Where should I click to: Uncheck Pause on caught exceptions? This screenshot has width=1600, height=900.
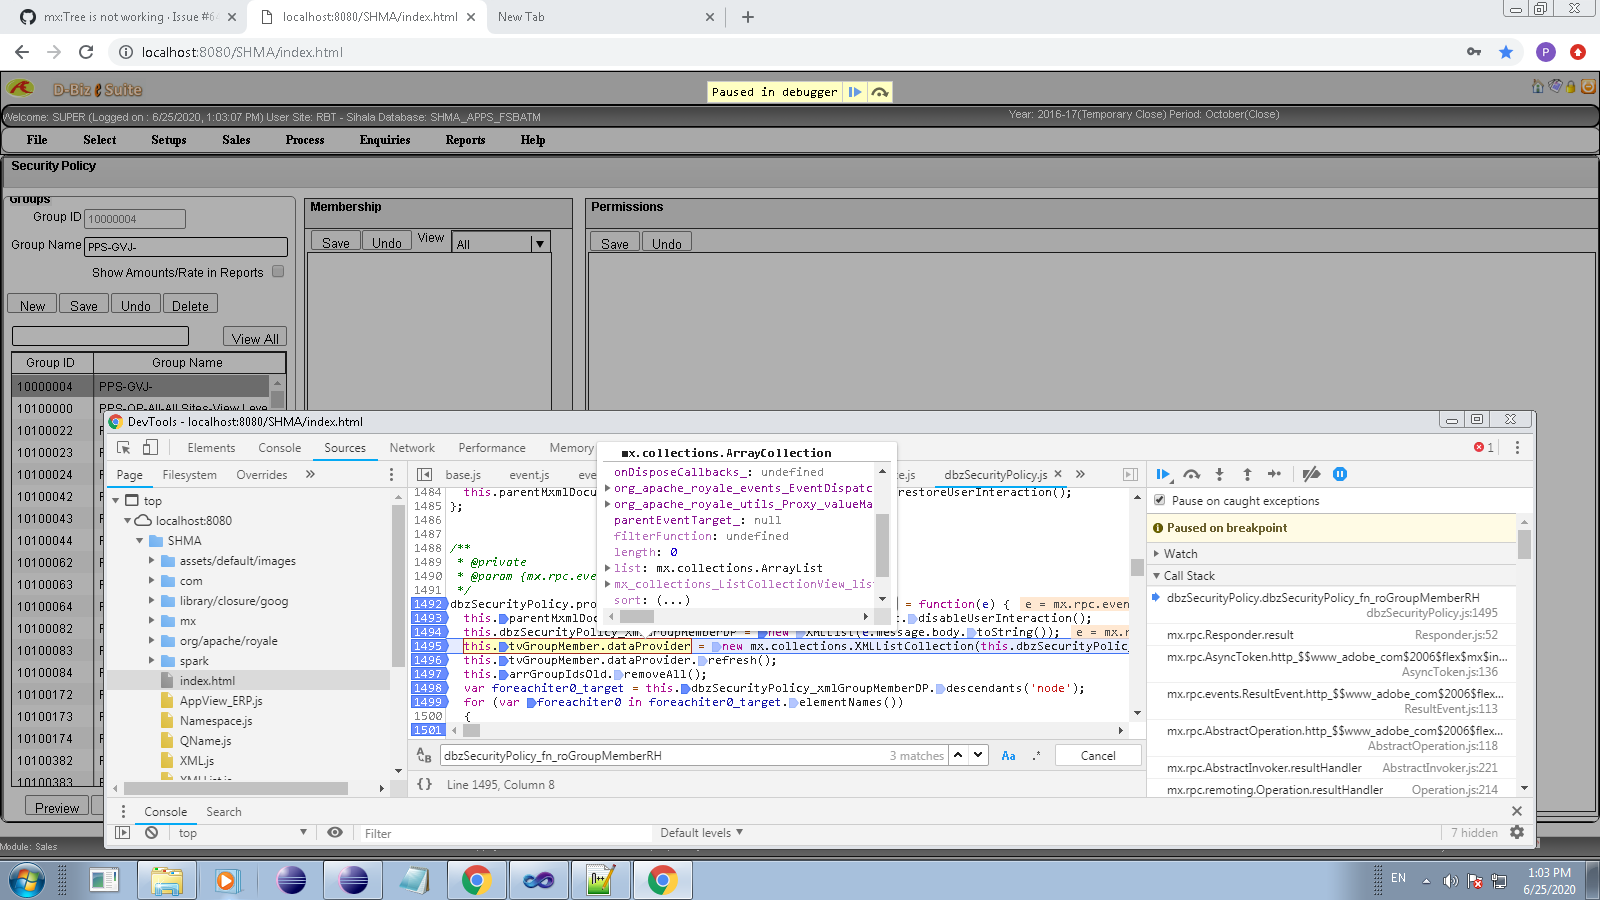point(1160,501)
